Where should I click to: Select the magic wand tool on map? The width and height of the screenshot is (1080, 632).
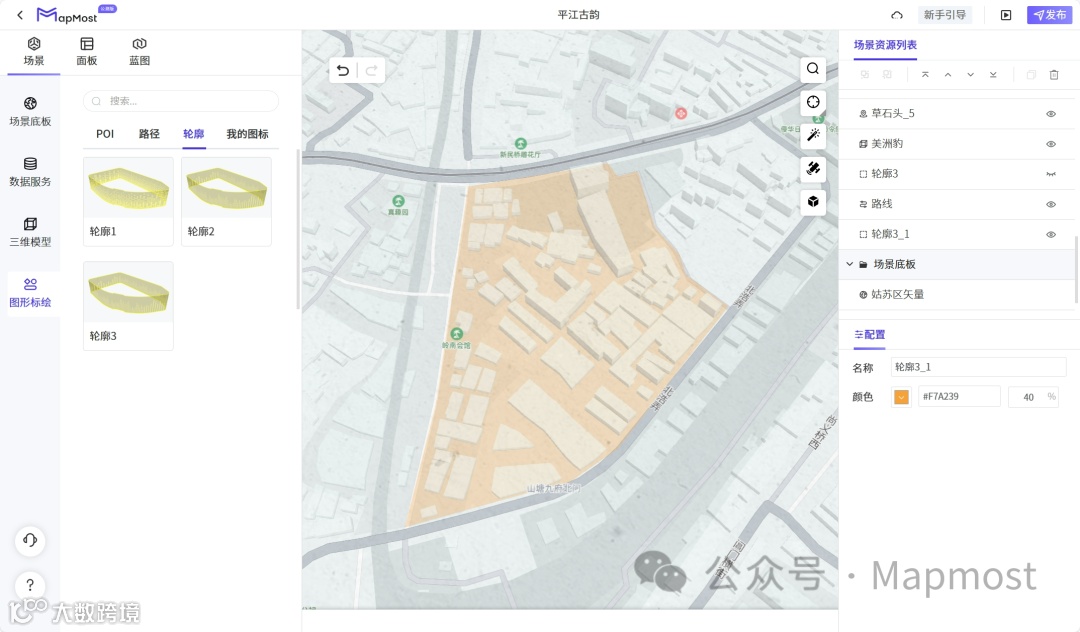tap(813, 135)
